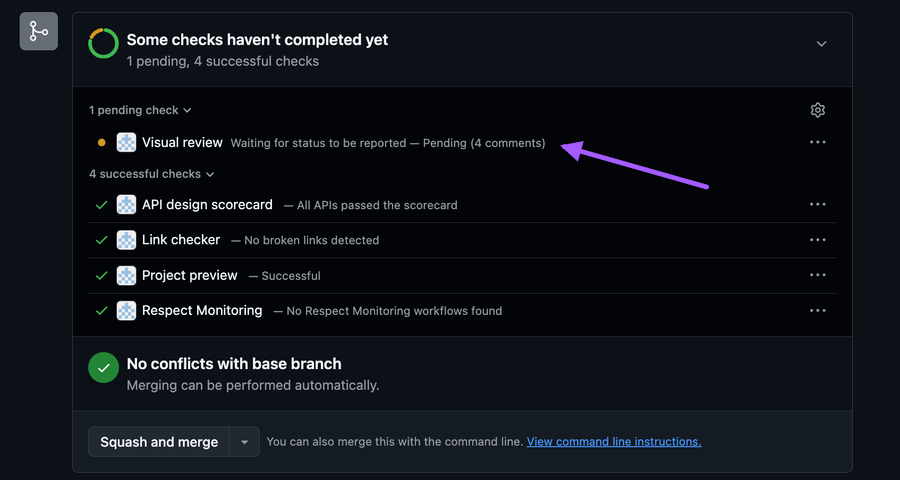
Task: Open the merge method dropdown arrow
Action: 245,442
